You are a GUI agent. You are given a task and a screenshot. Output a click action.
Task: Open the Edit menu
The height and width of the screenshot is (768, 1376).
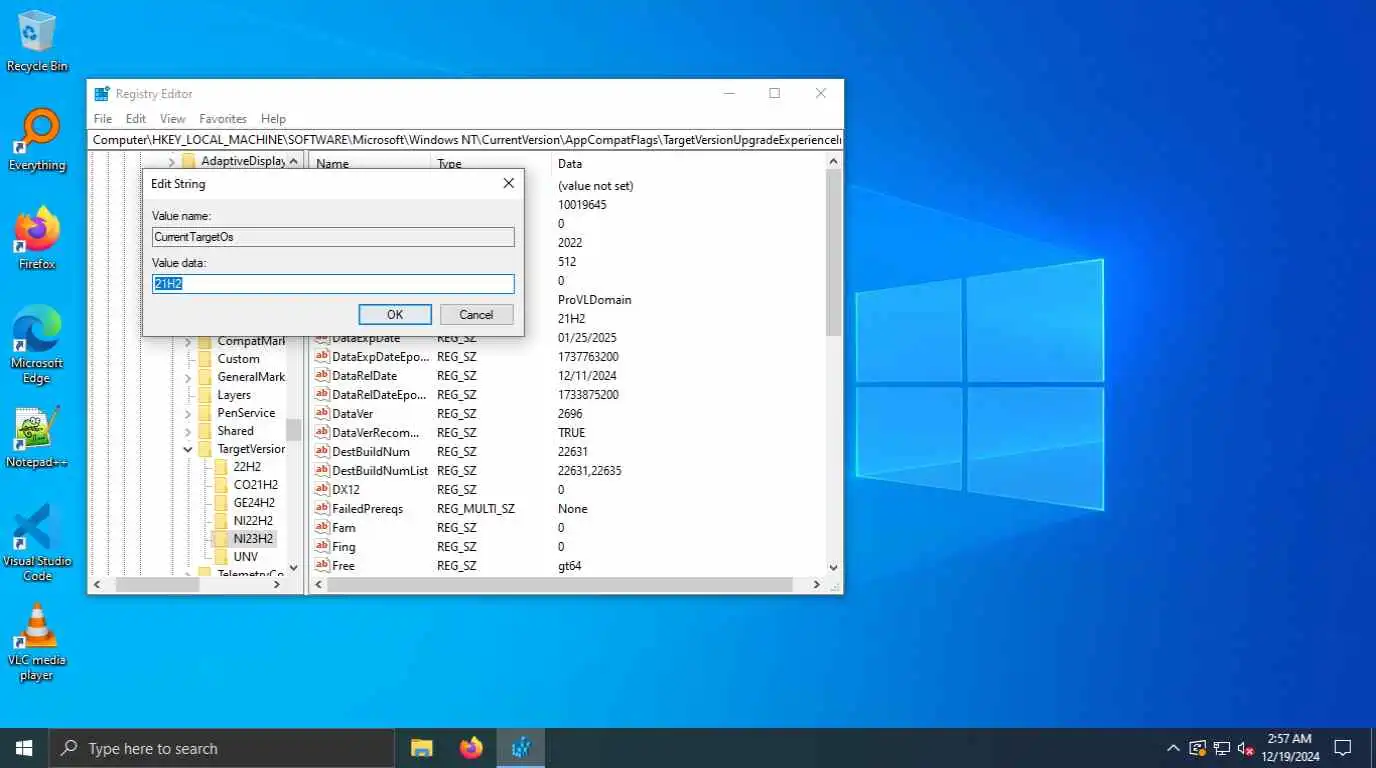(136, 118)
